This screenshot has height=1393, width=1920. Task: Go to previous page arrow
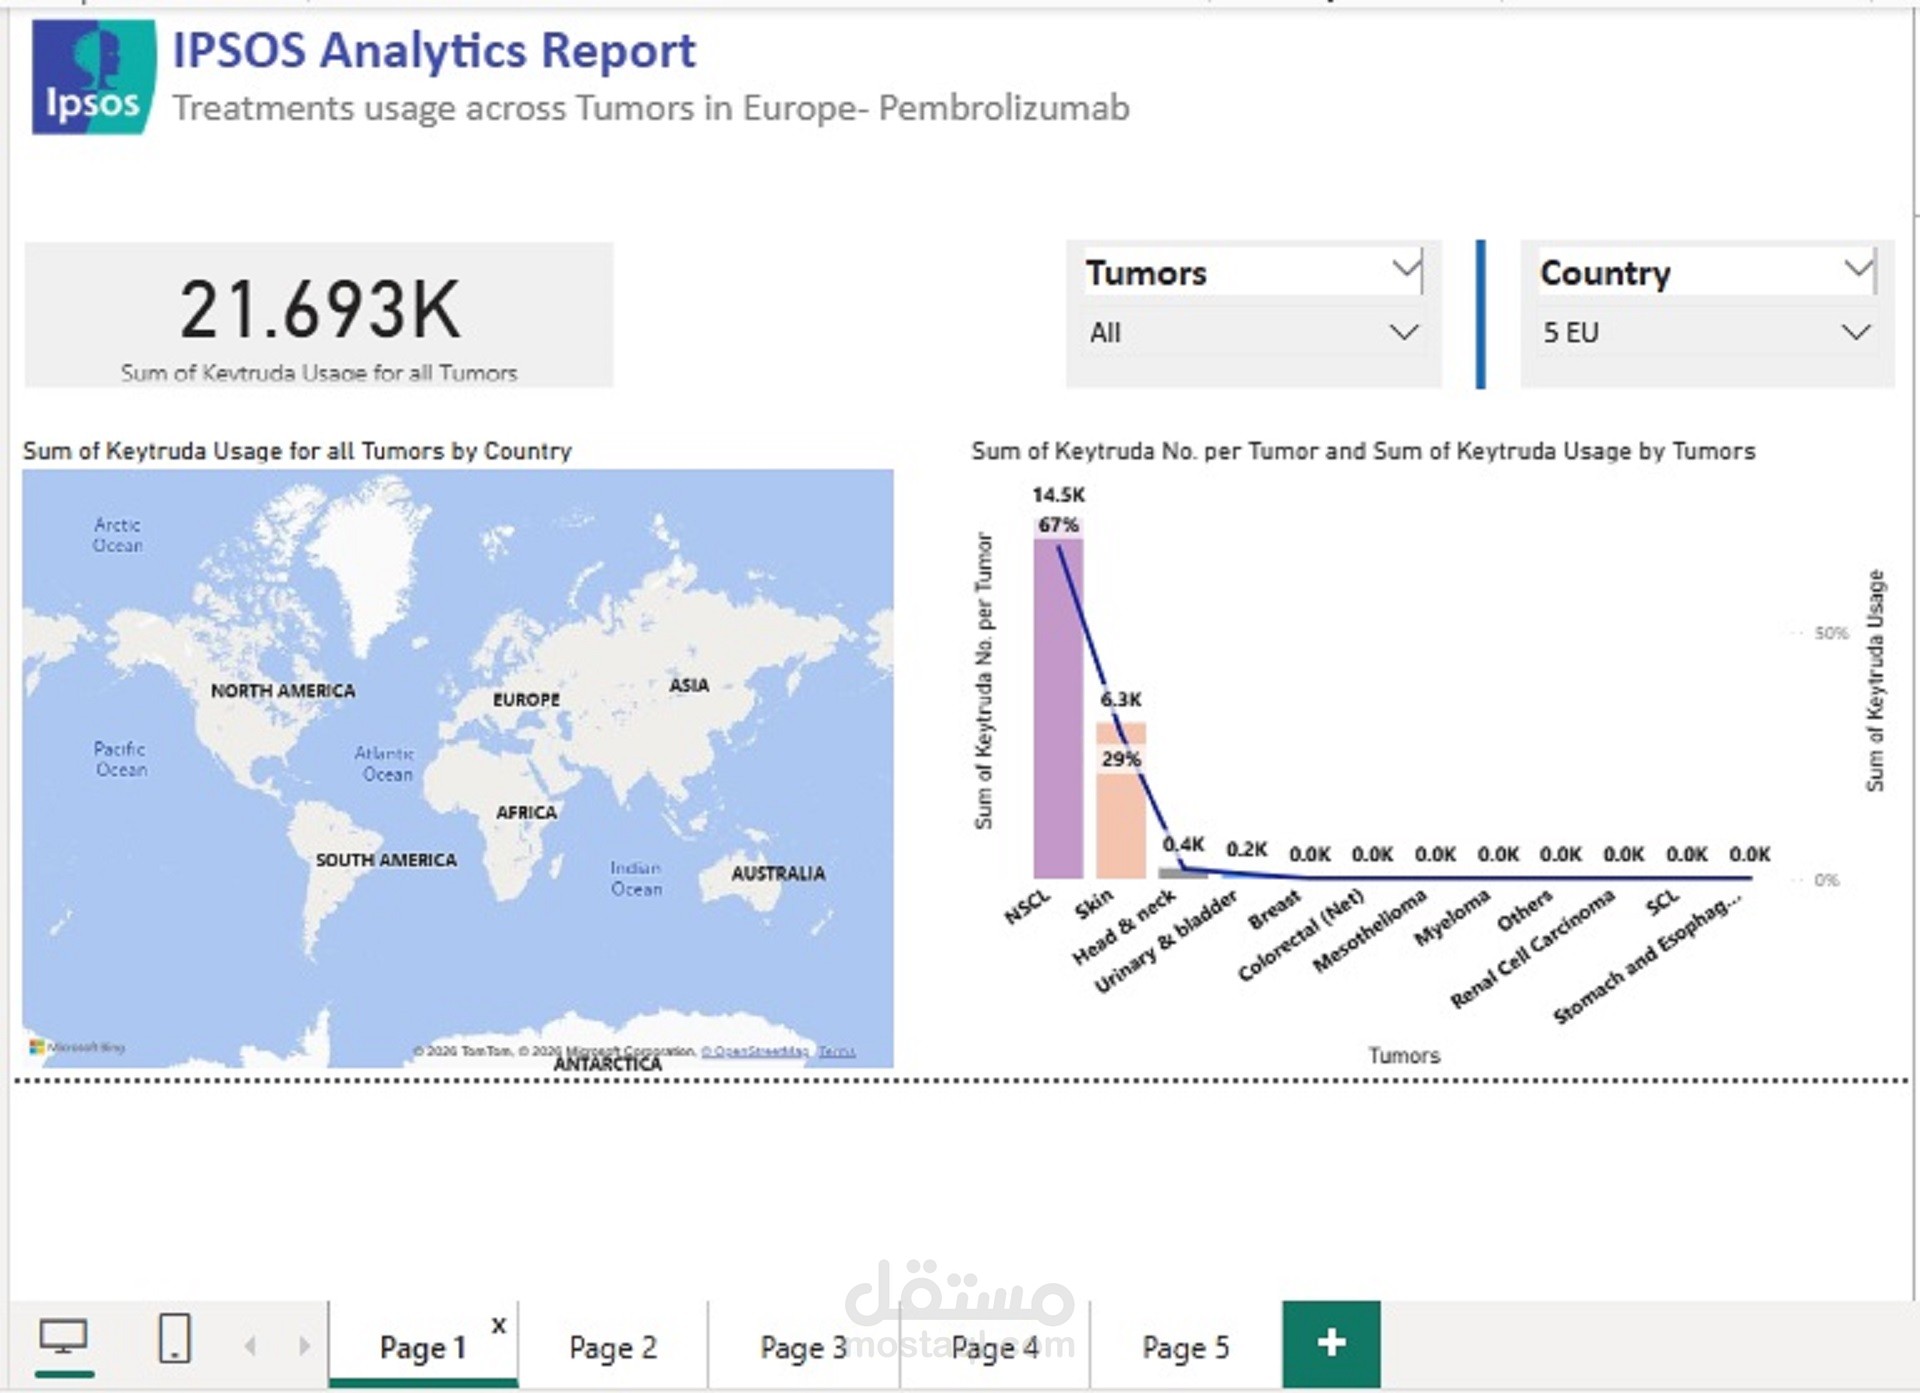(x=251, y=1346)
